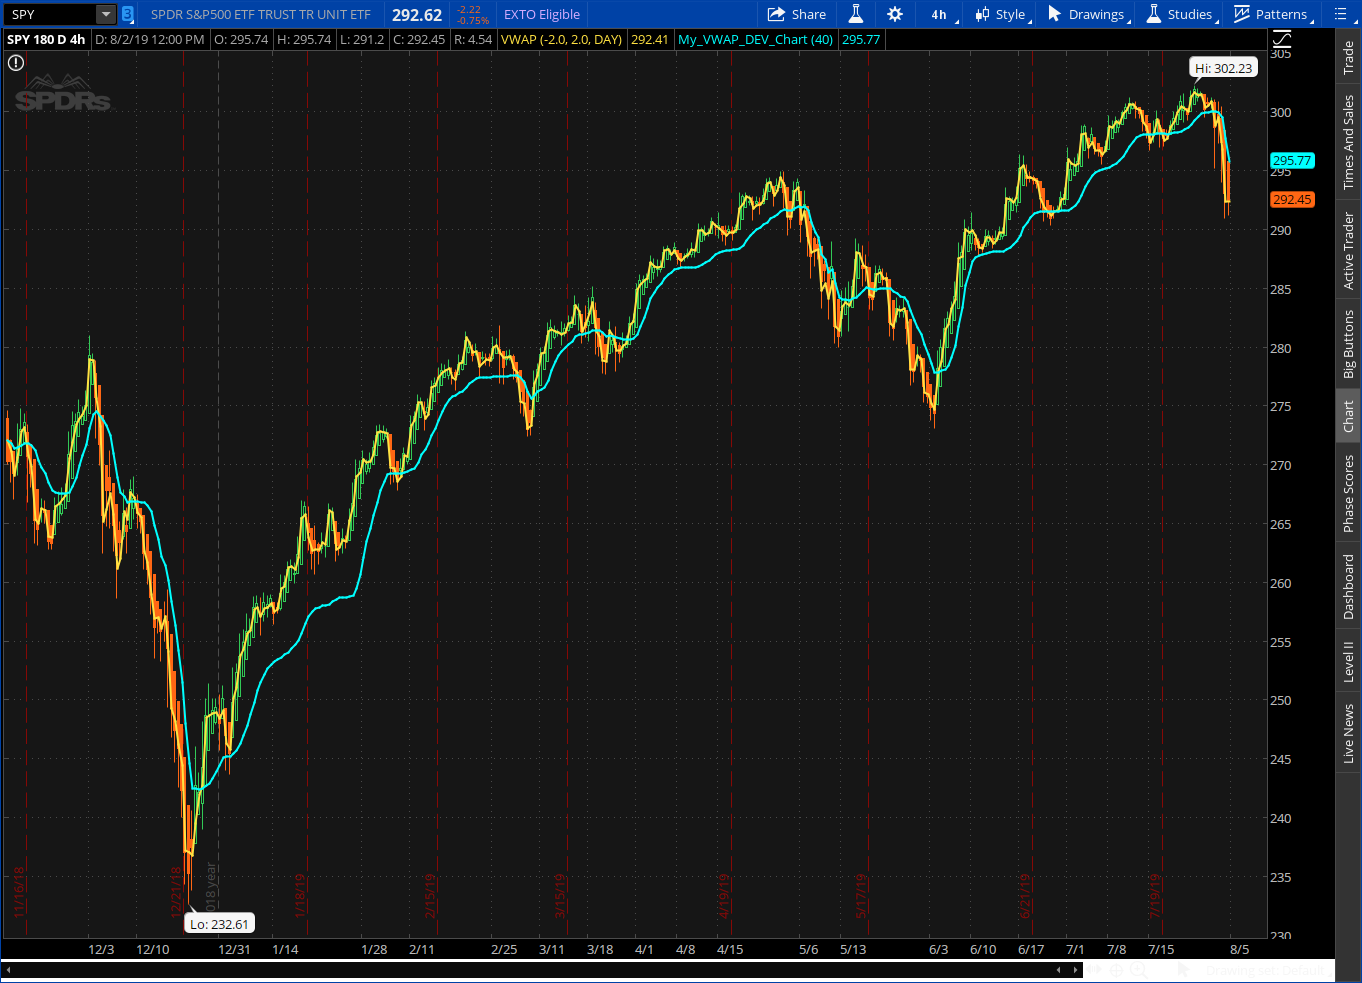This screenshot has width=1362, height=983.
Task: Open the Share menu
Action: 797,14
